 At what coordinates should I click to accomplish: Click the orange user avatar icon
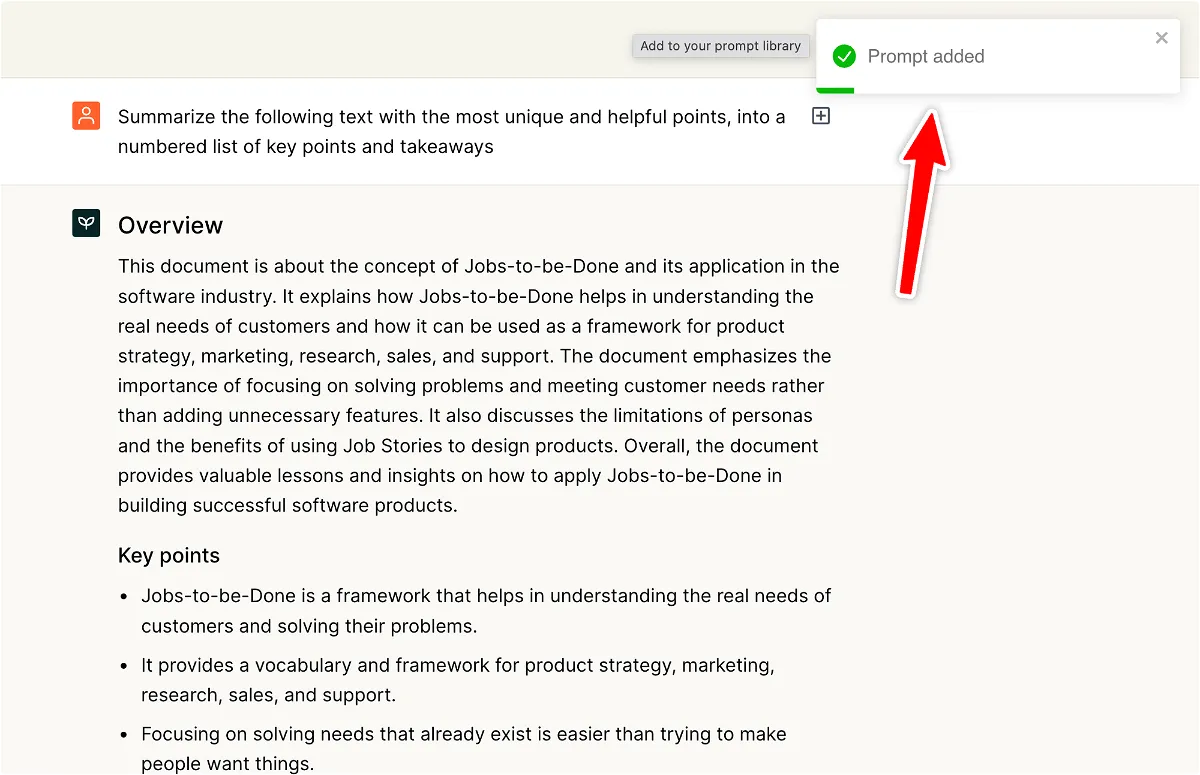click(86, 116)
